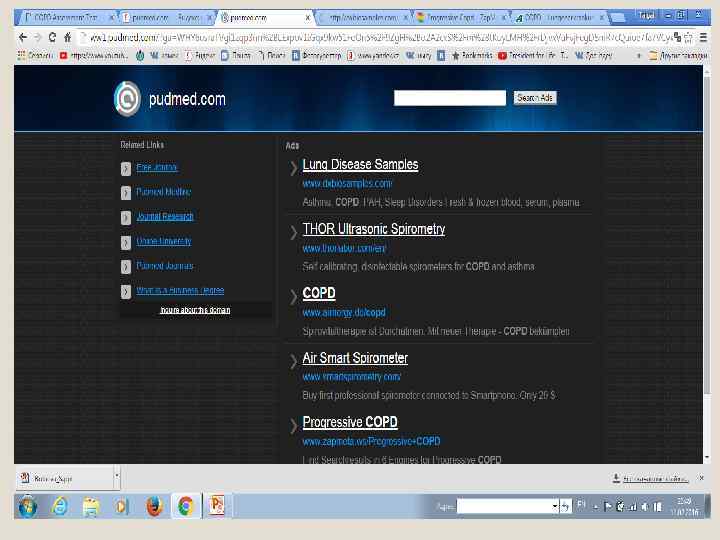Image resolution: width=720 pixels, height=540 pixels.
Task: Click chevron beside Lung Disease Samples ad
Action: point(293,168)
